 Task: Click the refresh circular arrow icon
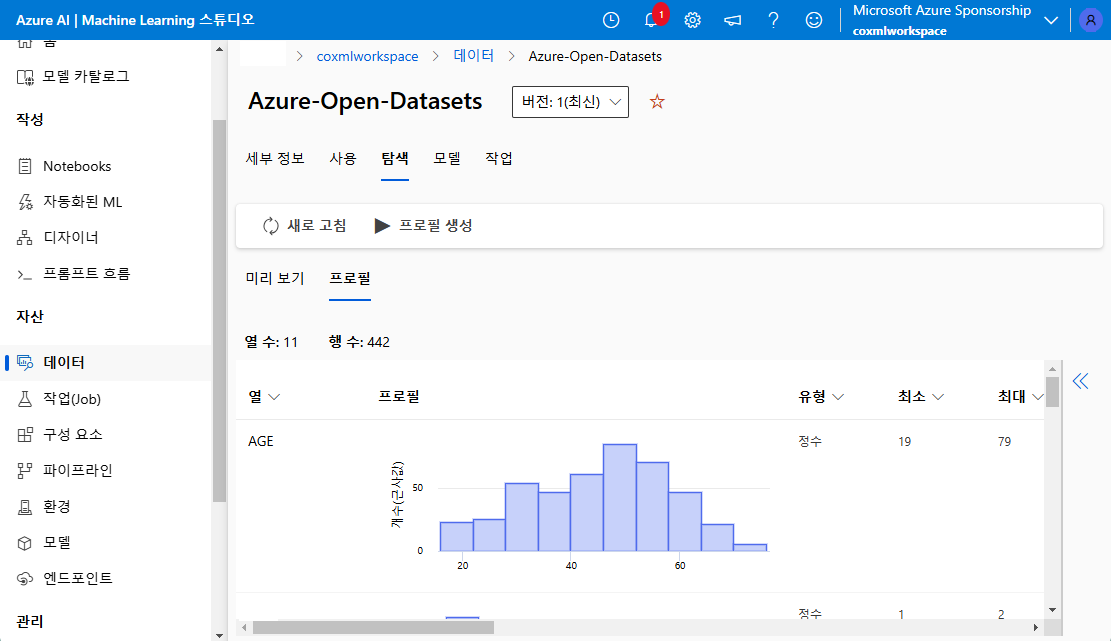[x=271, y=226]
